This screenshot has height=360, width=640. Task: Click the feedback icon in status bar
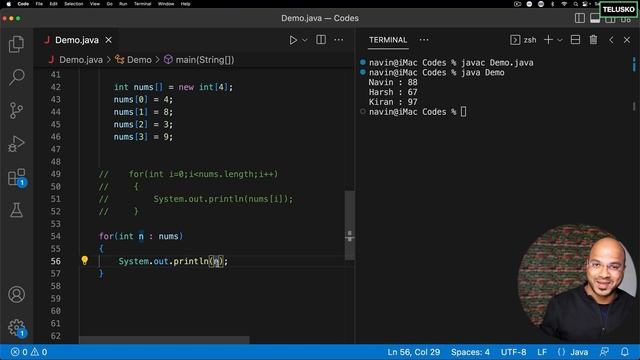(604, 352)
